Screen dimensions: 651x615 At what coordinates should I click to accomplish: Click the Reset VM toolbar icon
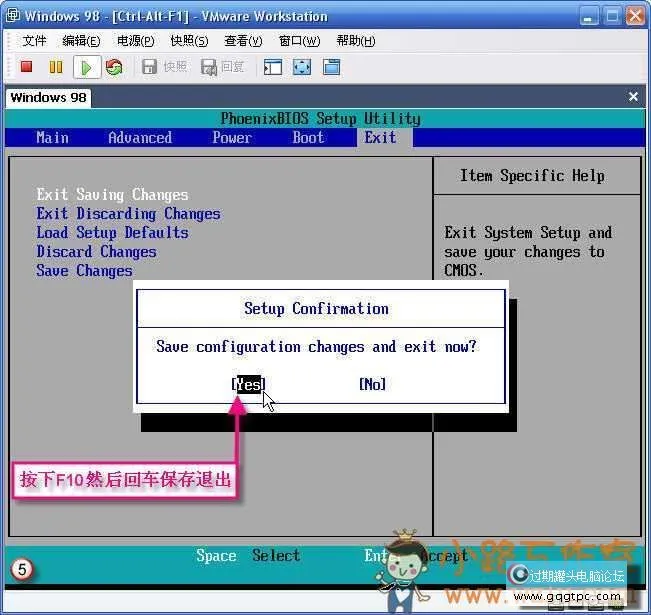pyautogui.click(x=114, y=66)
